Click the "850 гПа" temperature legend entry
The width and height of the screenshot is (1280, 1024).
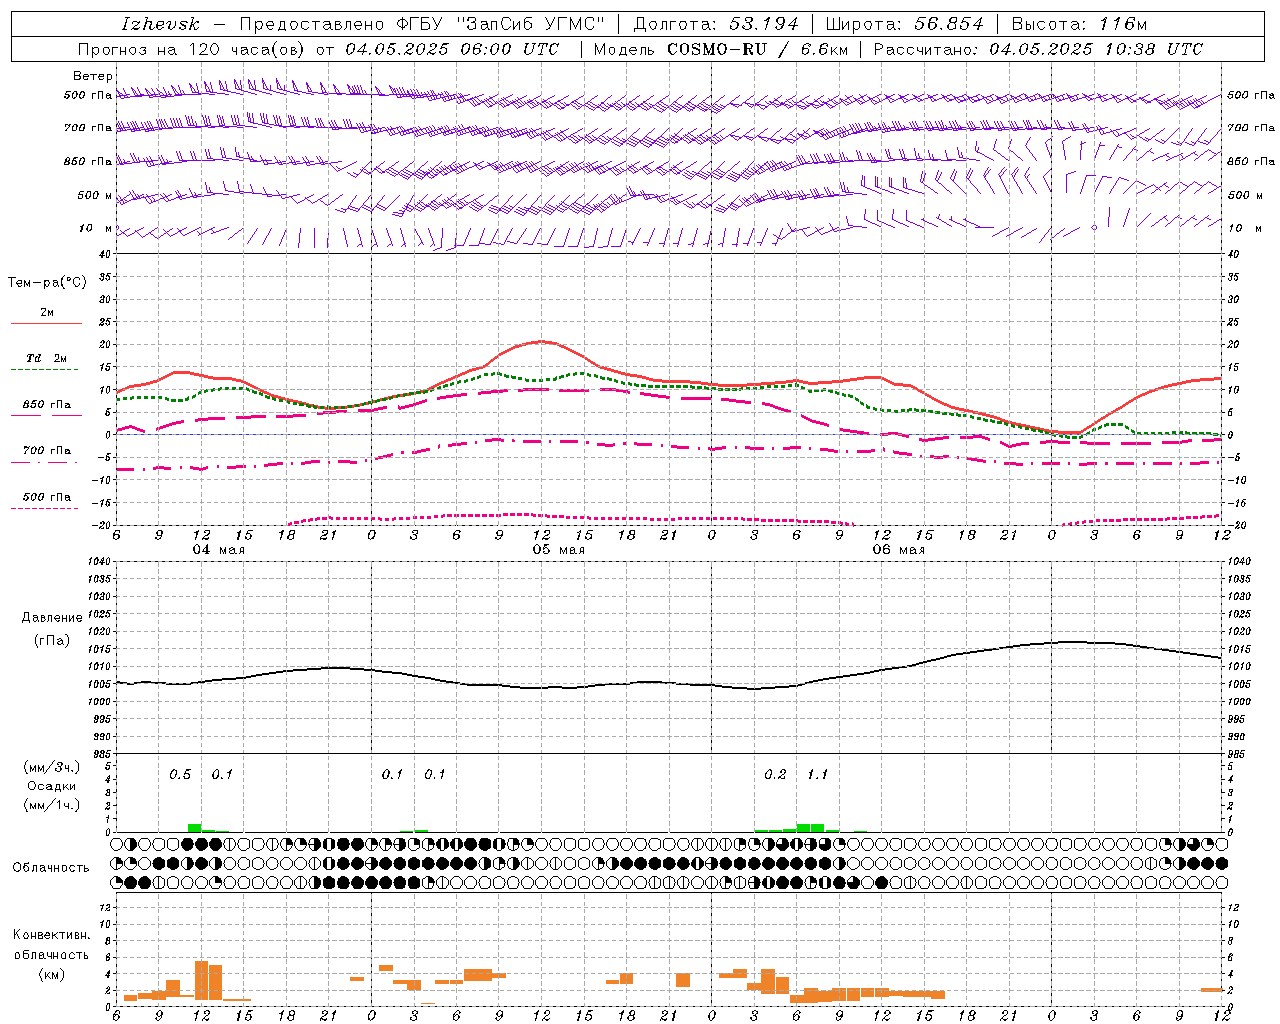tap(46, 405)
